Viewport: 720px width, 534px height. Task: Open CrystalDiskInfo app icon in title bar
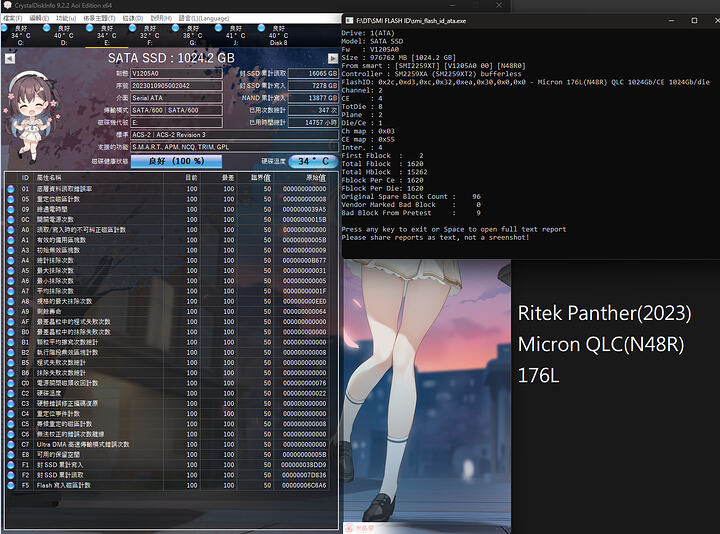coord(7,6)
